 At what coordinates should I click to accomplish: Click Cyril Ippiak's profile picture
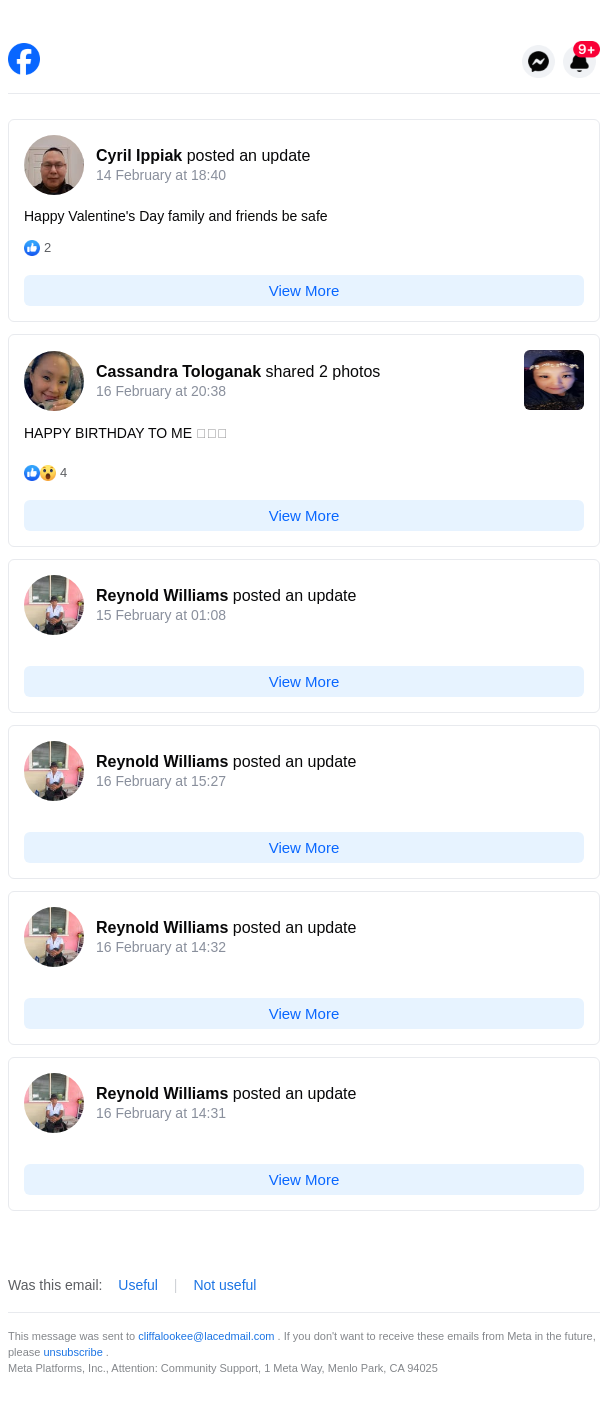pyautogui.click(x=54, y=165)
